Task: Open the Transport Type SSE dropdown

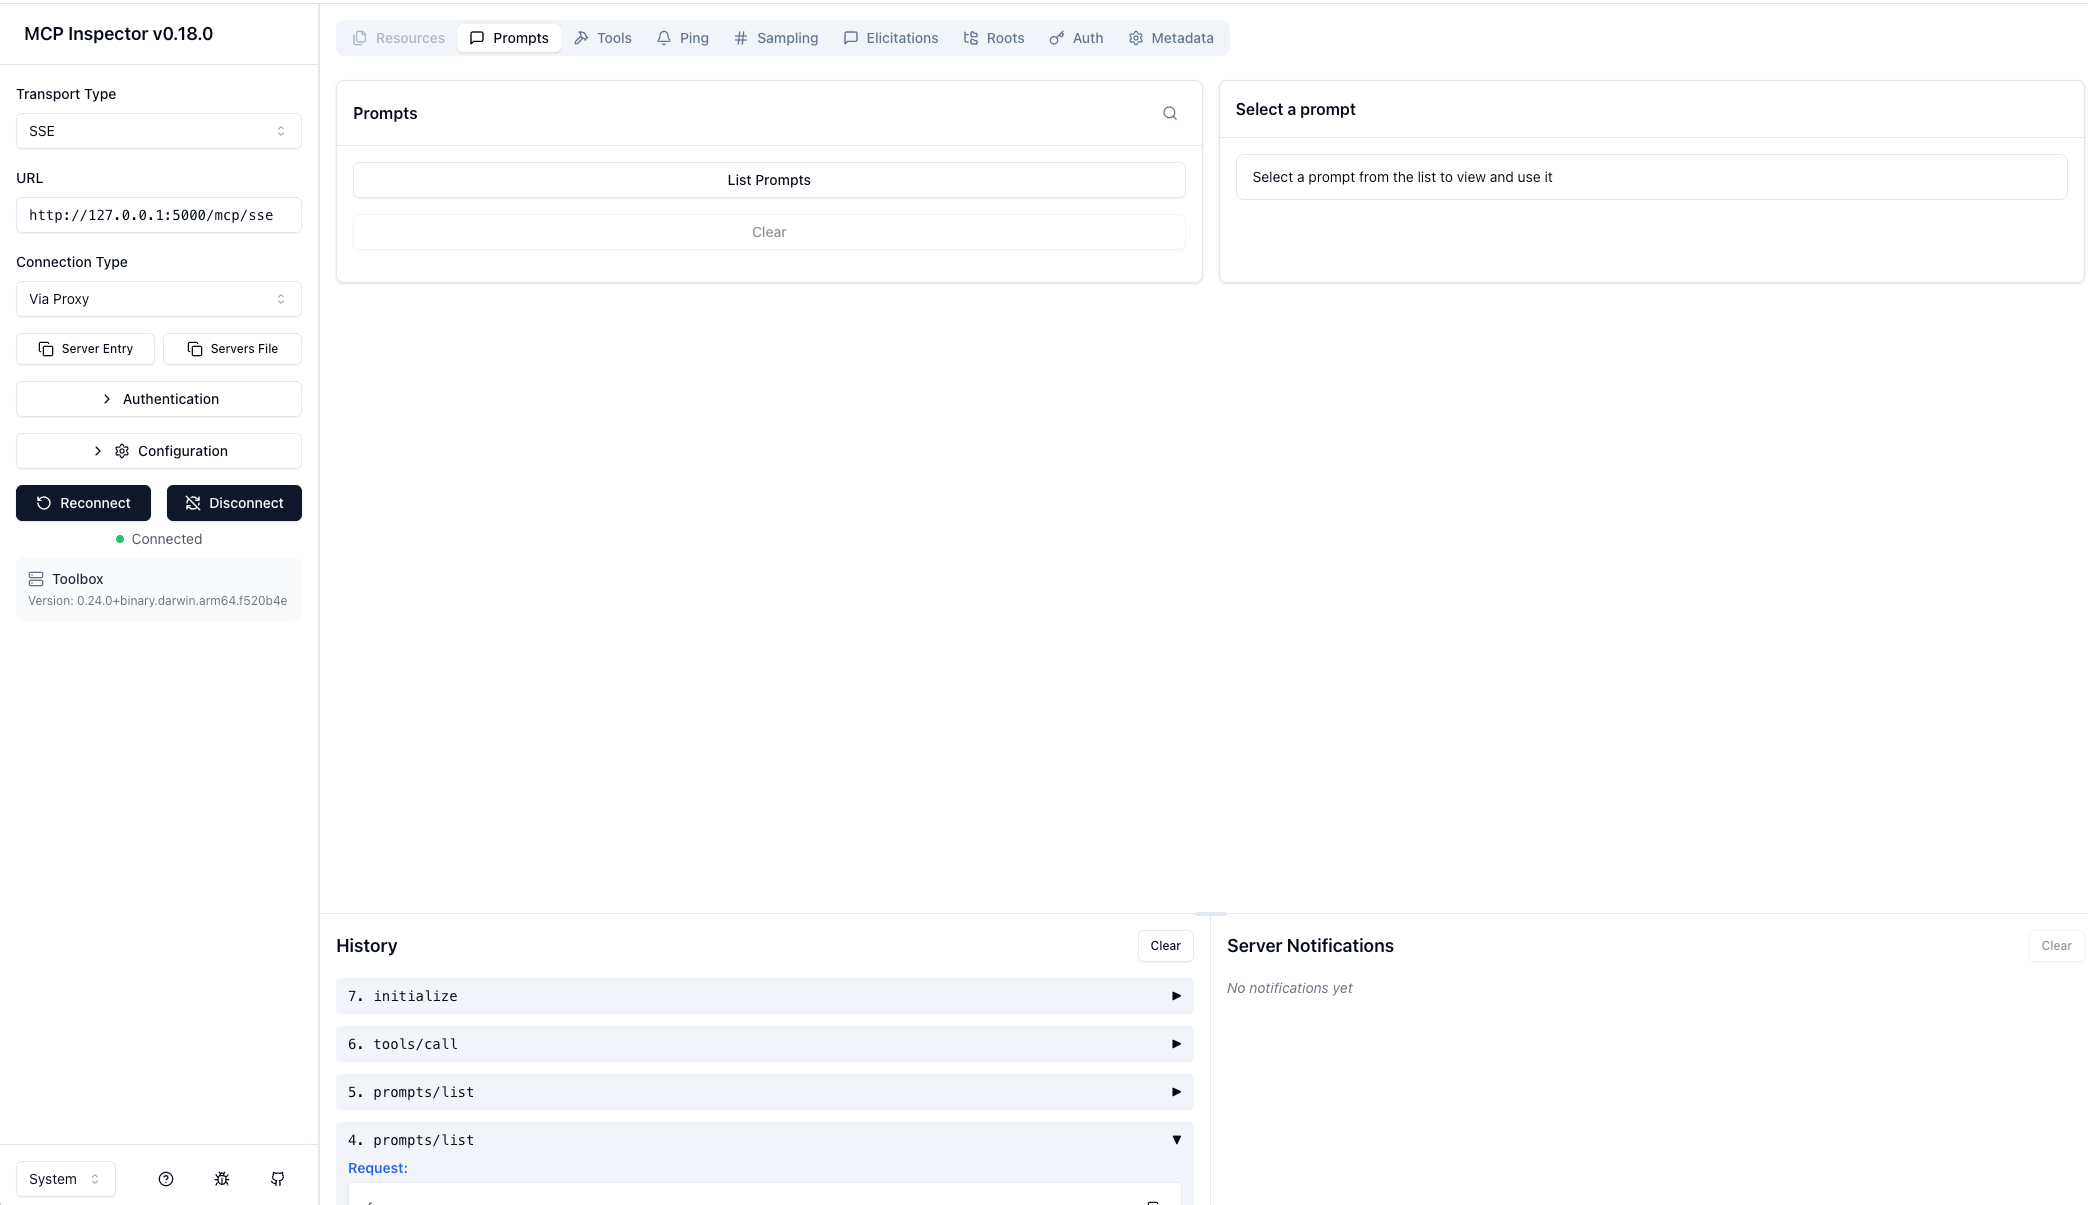Action: coord(158,131)
